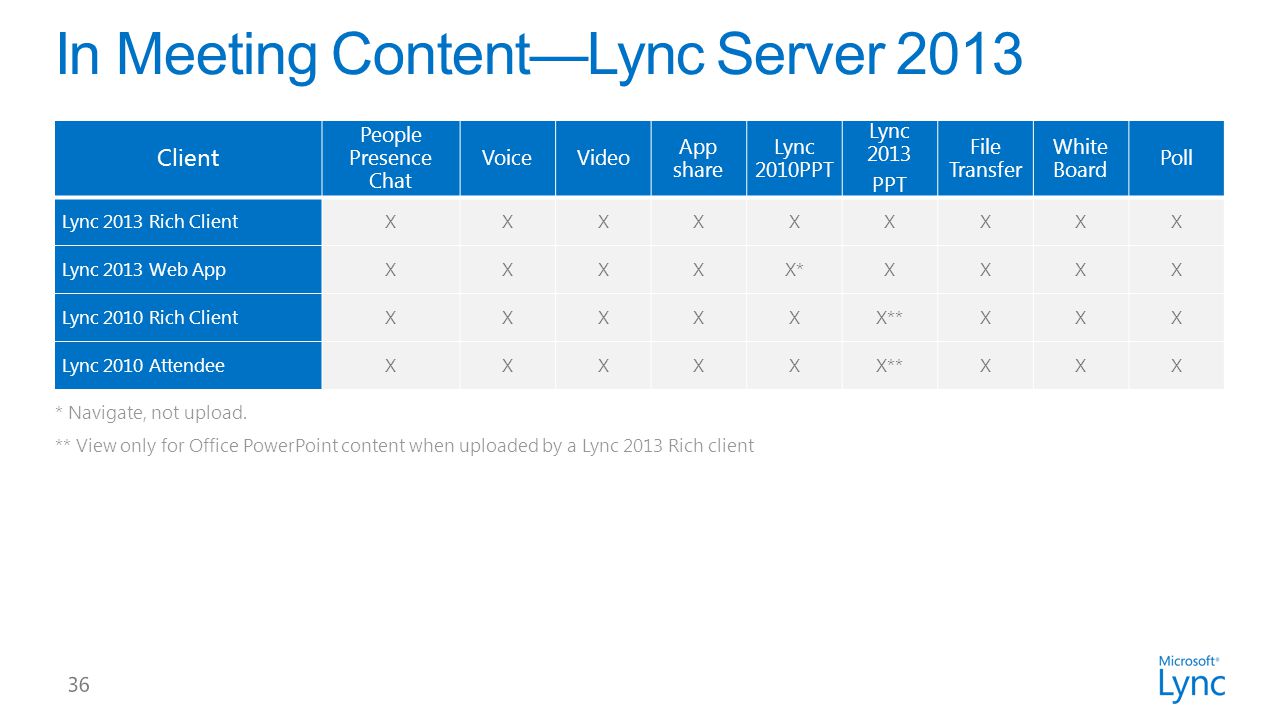Select the 'Lync 2013 Rich Client' row label
The image size is (1279, 720).
click(x=188, y=222)
